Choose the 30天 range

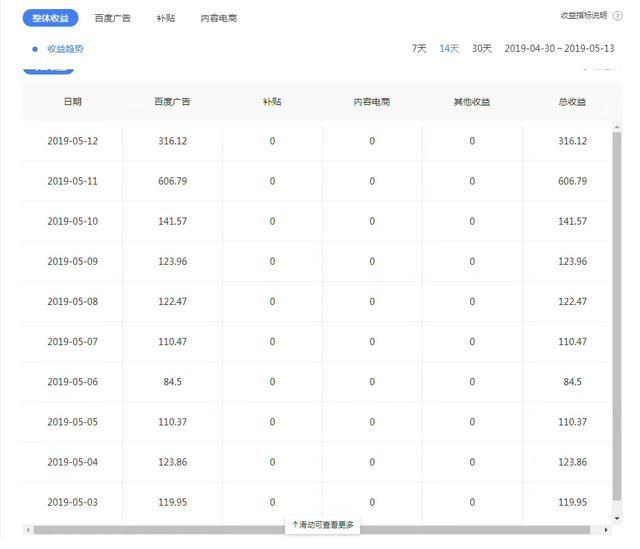tap(482, 48)
